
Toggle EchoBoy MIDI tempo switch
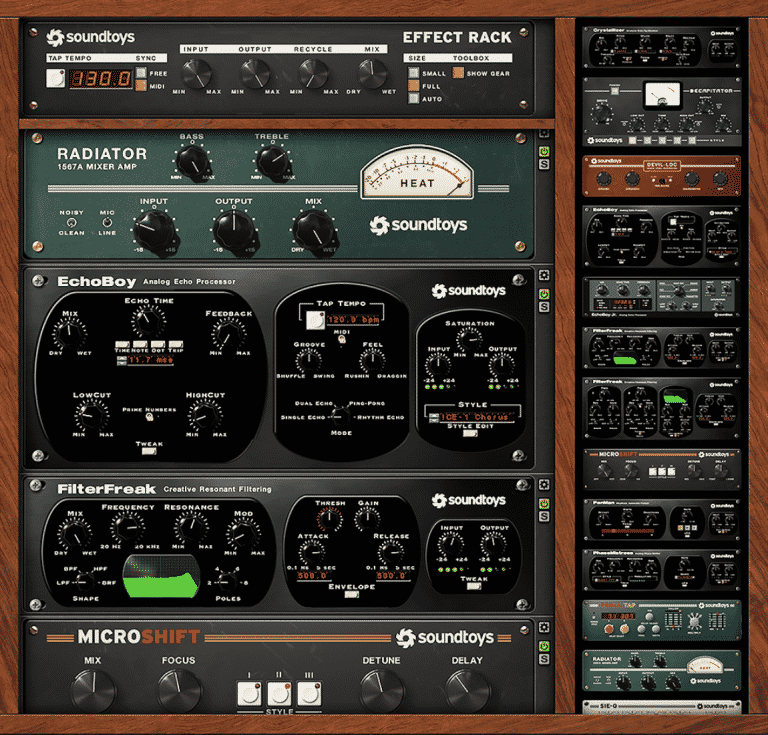[x=342, y=339]
